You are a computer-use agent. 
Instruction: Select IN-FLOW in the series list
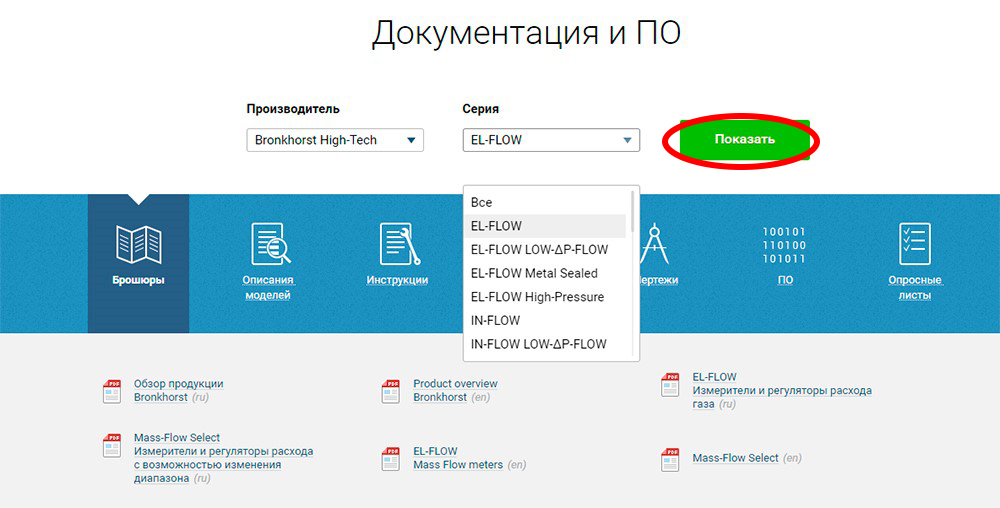(x=545, y=320)
